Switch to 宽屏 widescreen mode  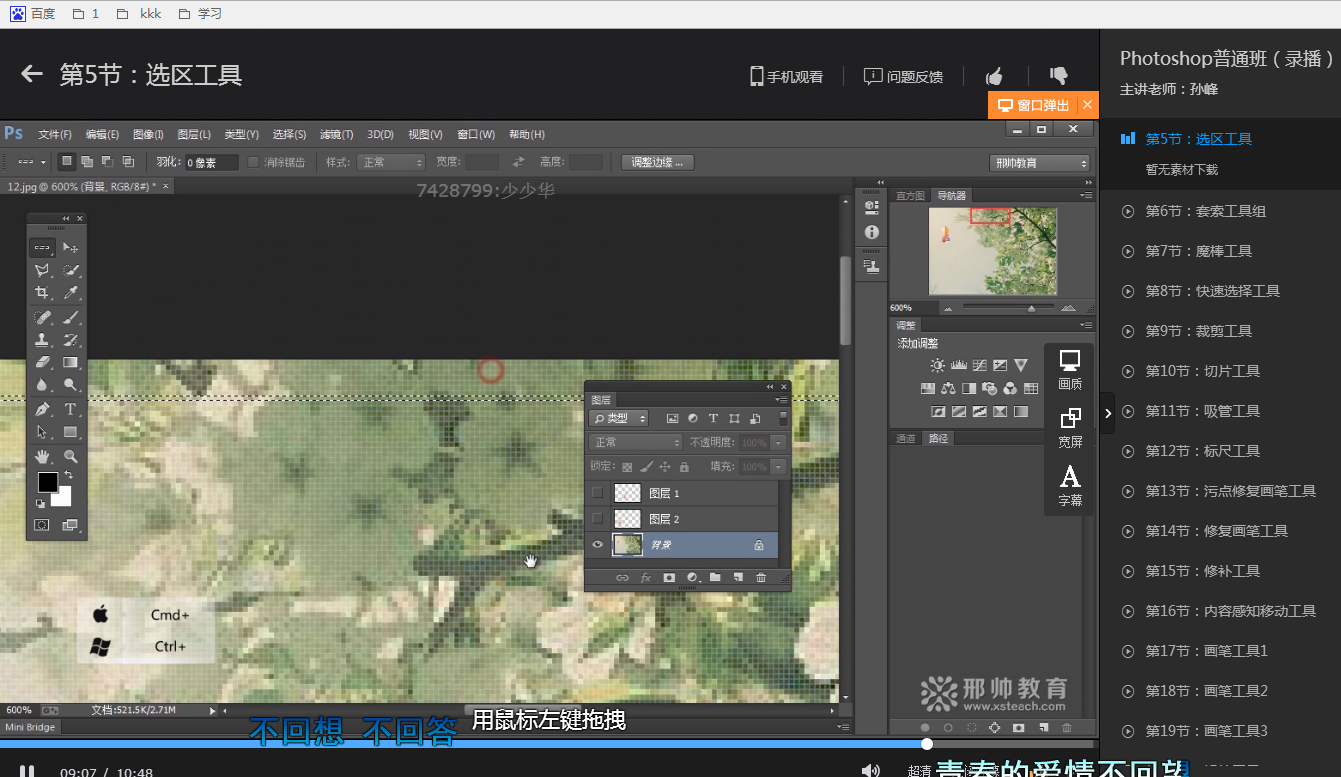1069,426
